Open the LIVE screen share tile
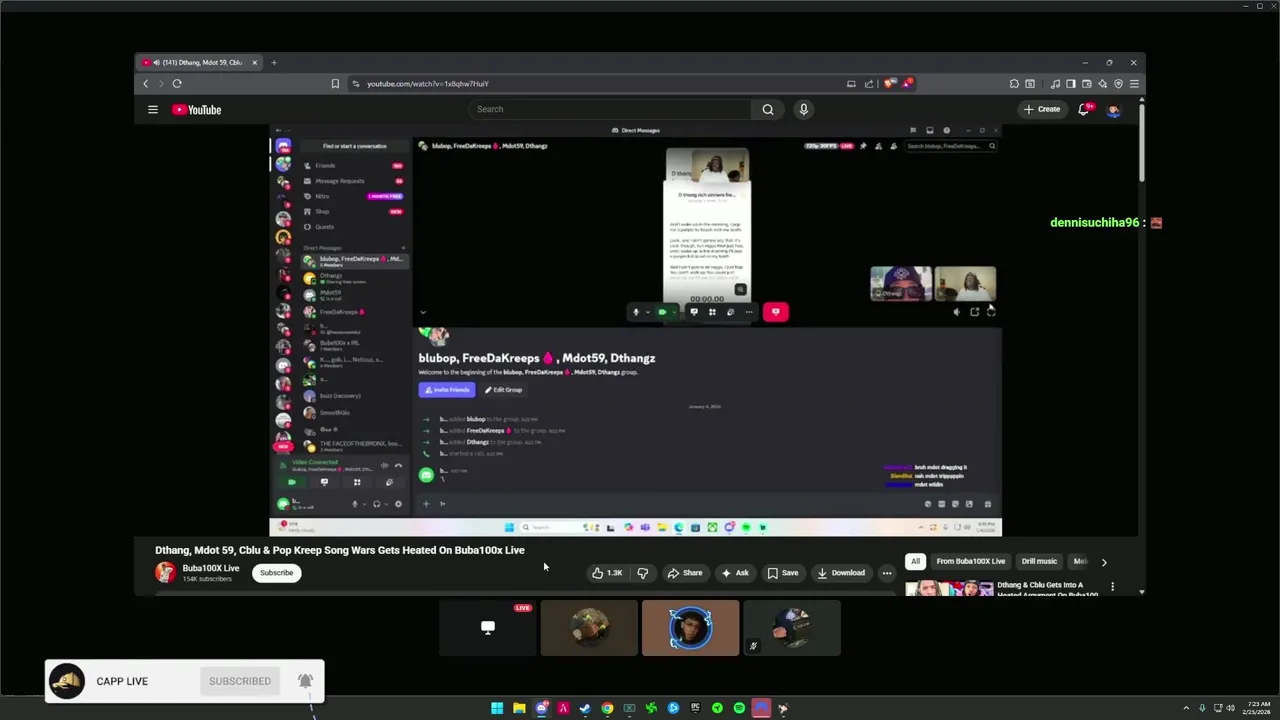The image size is (1280, 720). point(488,628)
